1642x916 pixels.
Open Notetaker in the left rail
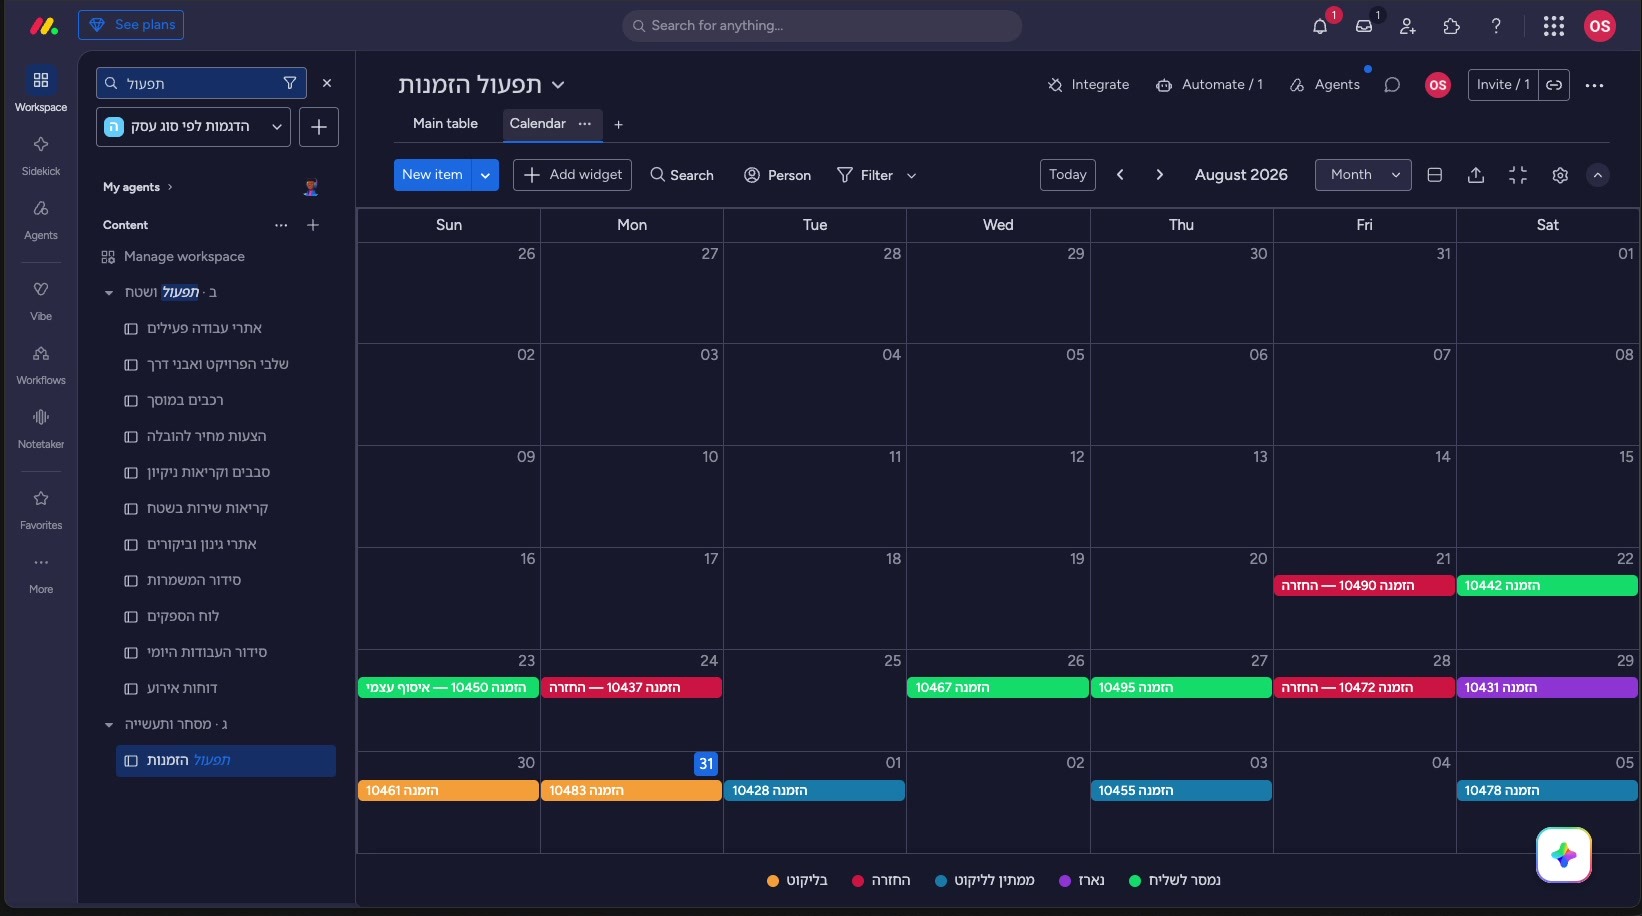click(41, 428)
